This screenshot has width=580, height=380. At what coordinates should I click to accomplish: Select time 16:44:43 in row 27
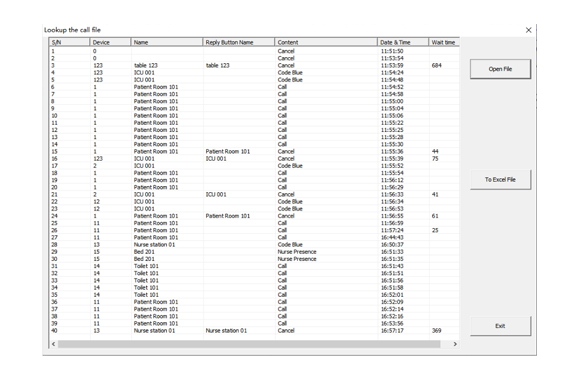click(392, 238)
